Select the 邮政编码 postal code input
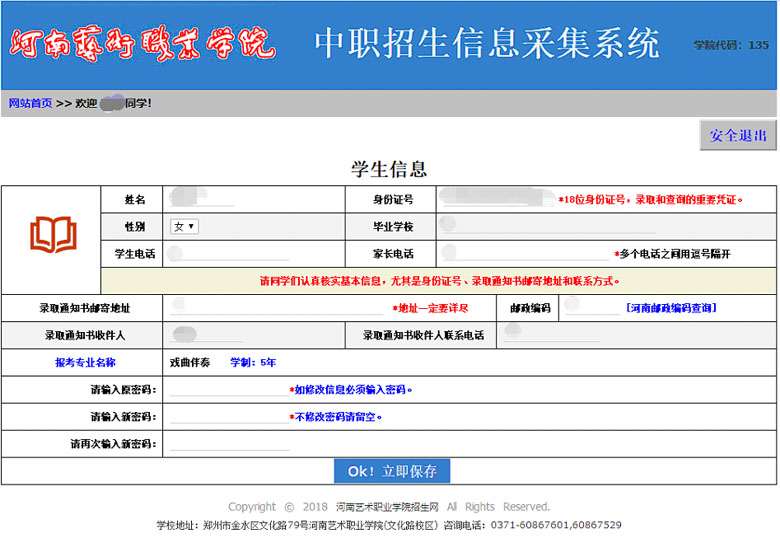This screenshot has width=780, height=552. pyautogui.click(x=592, y=308)
